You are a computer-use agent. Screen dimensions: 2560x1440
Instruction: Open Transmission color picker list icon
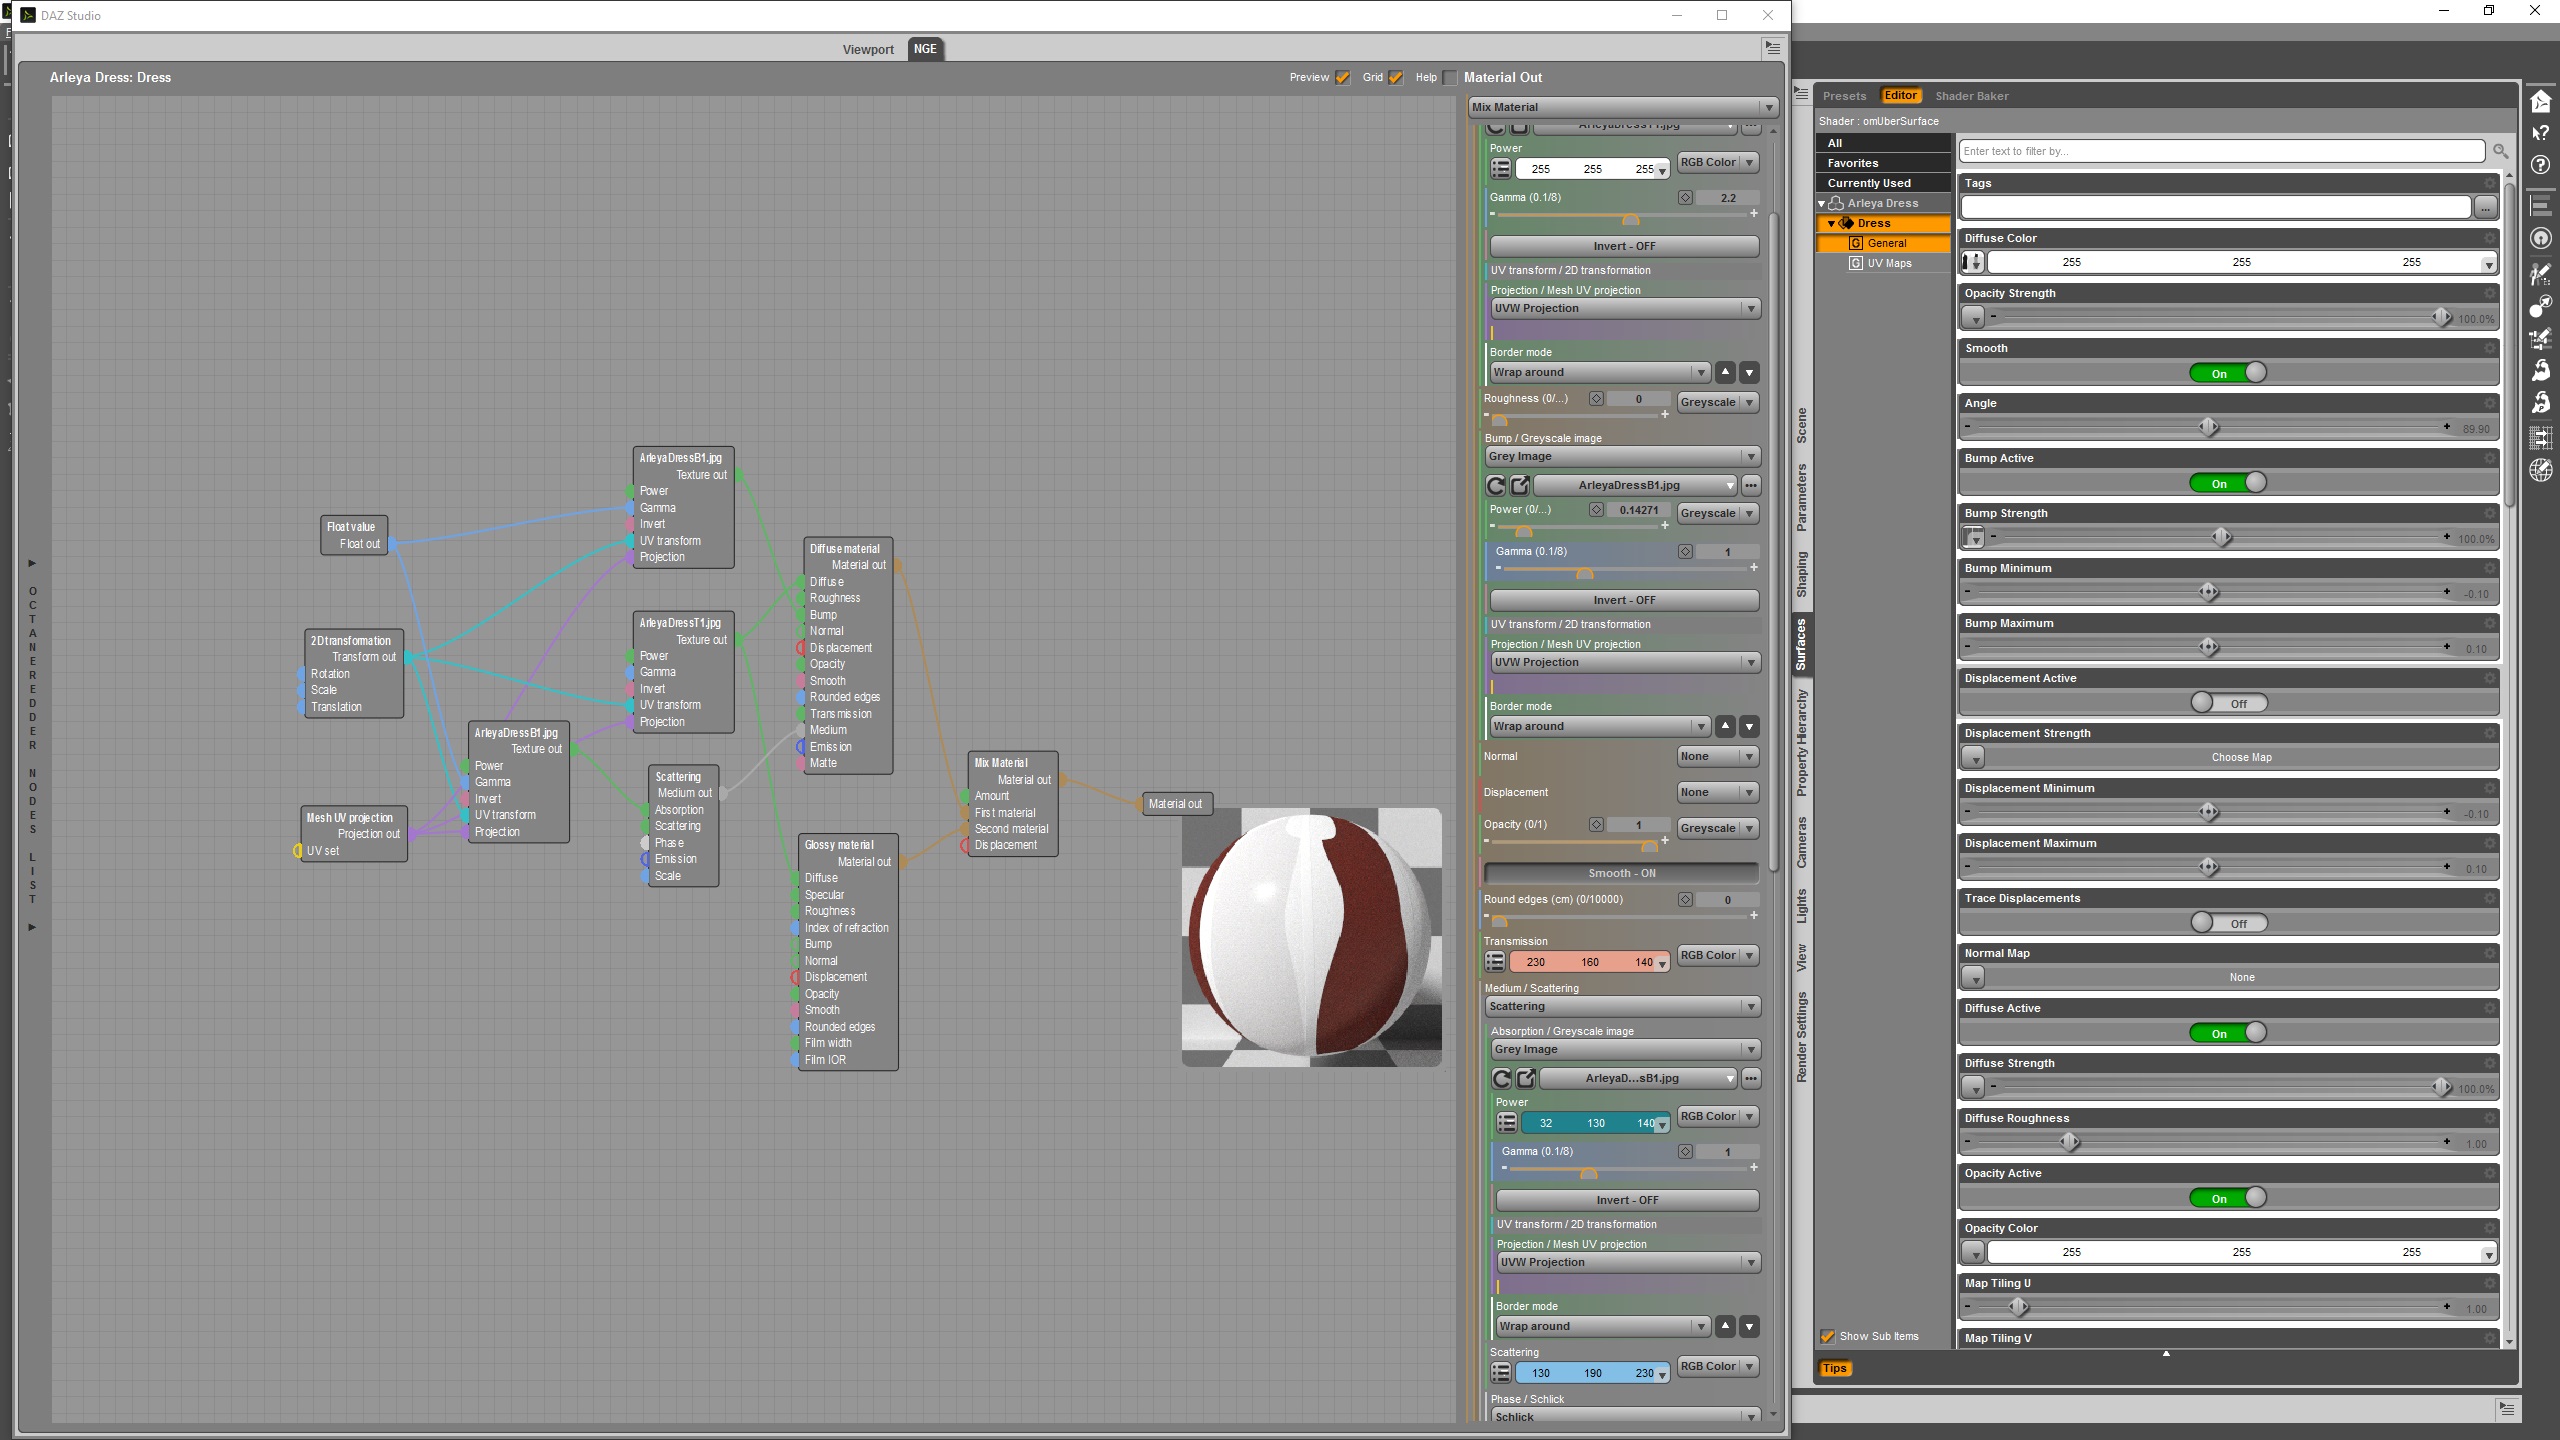(1495, 962)
